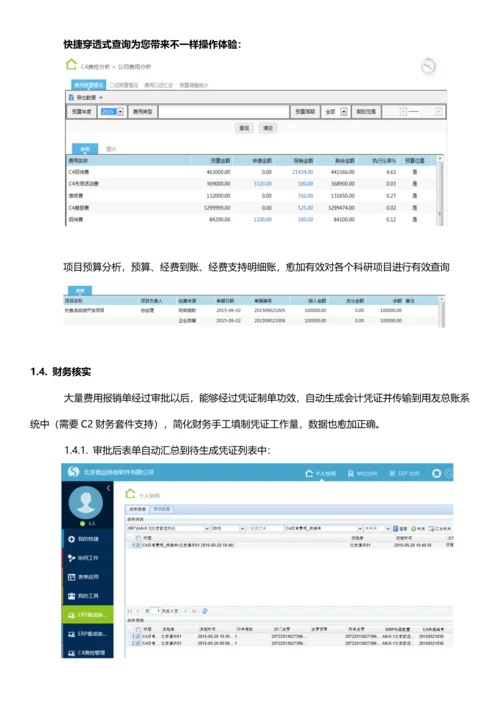500x707 pixels.
Task: Toggle checkbox for row 1 in the lower list
Action: point(138,636)
